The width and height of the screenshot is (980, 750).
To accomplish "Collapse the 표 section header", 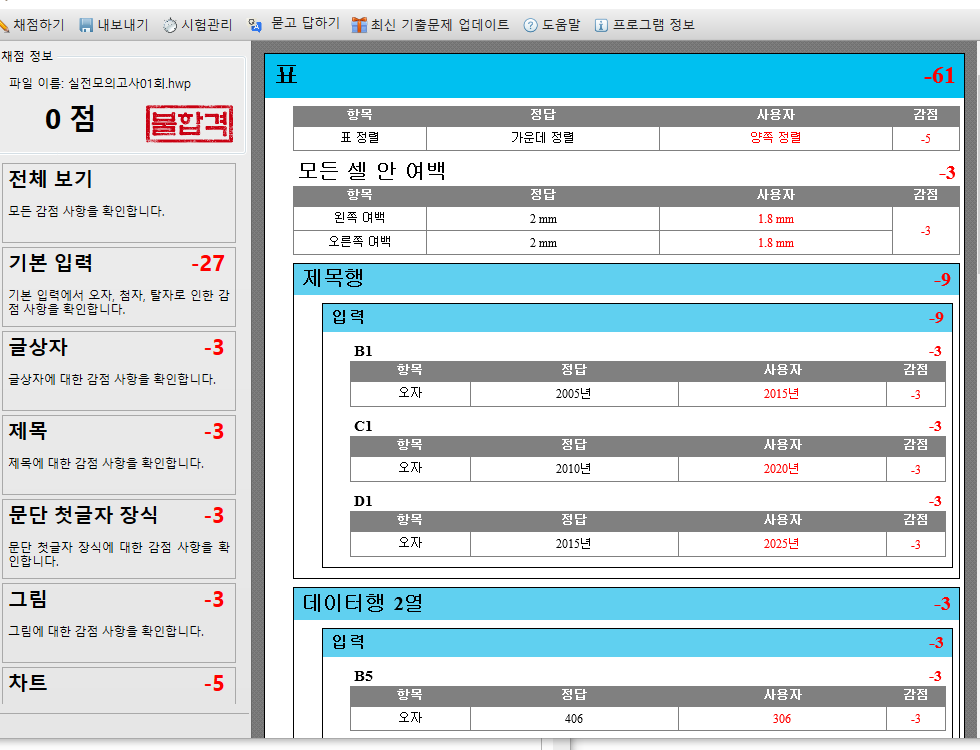I will click(615, 76).
